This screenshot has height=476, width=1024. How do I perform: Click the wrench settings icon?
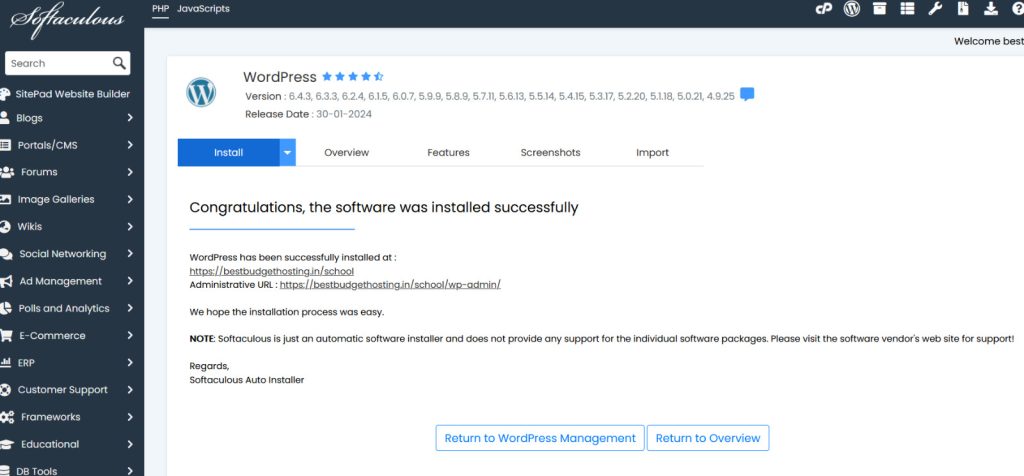coord(936,9)
